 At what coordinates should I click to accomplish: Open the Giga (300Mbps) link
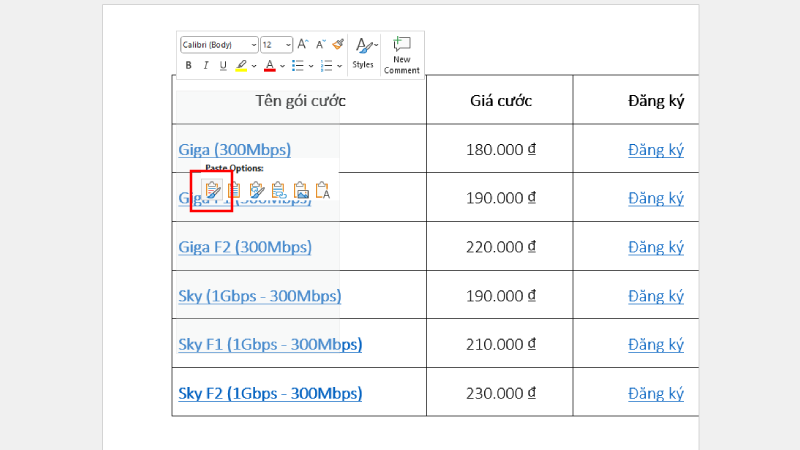pos(234,150)
